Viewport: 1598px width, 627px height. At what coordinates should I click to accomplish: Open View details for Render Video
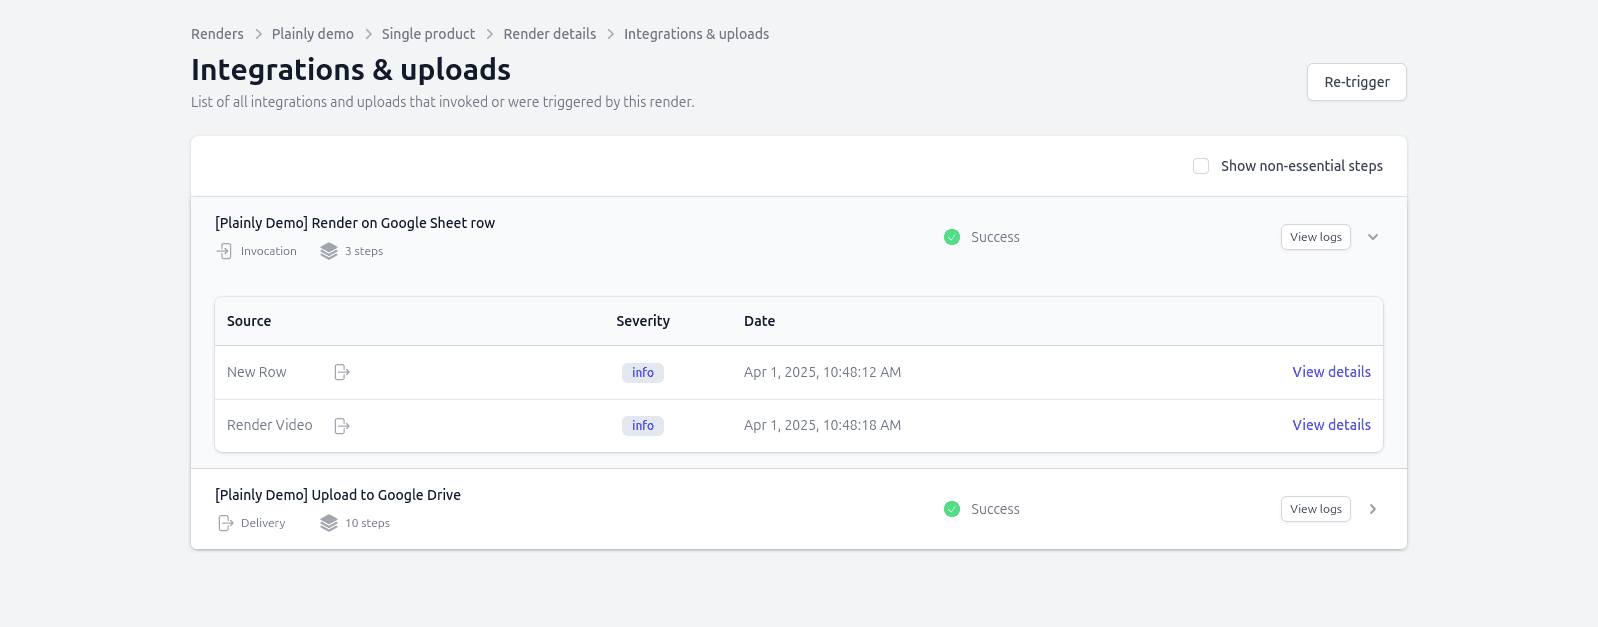click(x=1331, y=425)
